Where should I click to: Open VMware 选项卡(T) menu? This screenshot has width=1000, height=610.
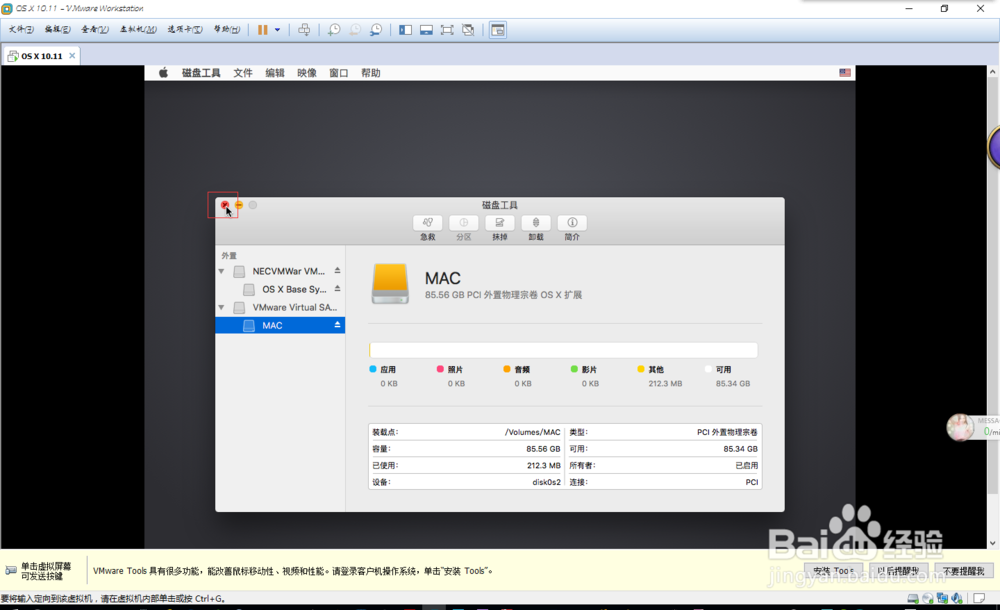point(185,29)
